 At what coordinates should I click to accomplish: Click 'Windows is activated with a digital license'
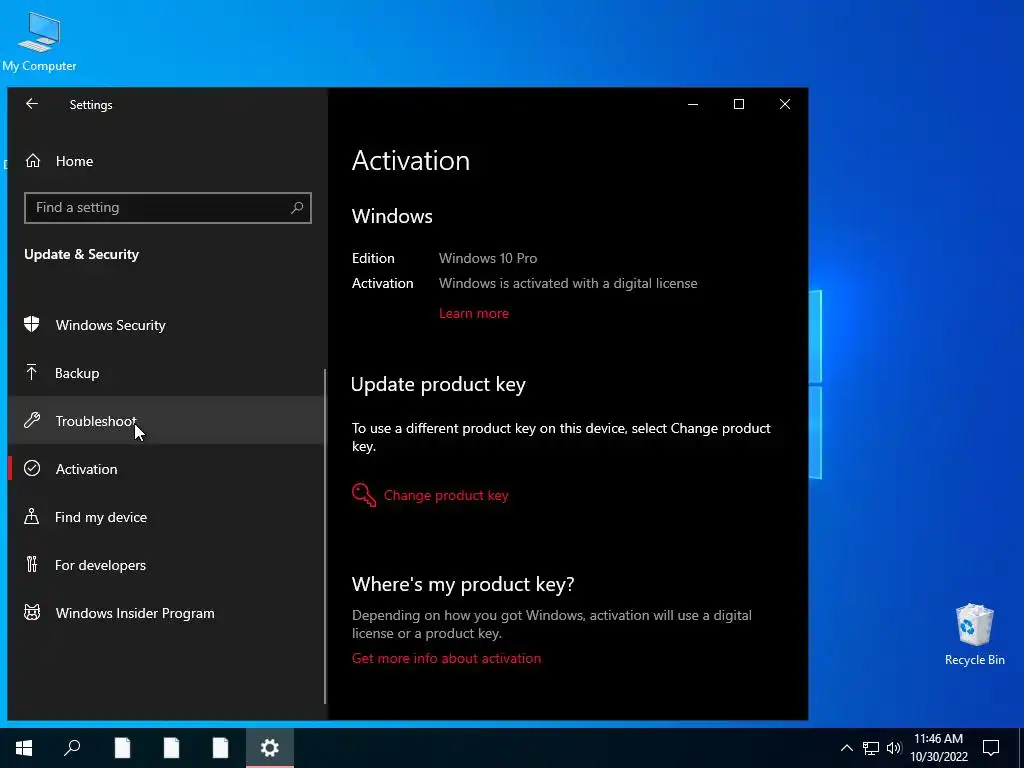click(568, 283)
